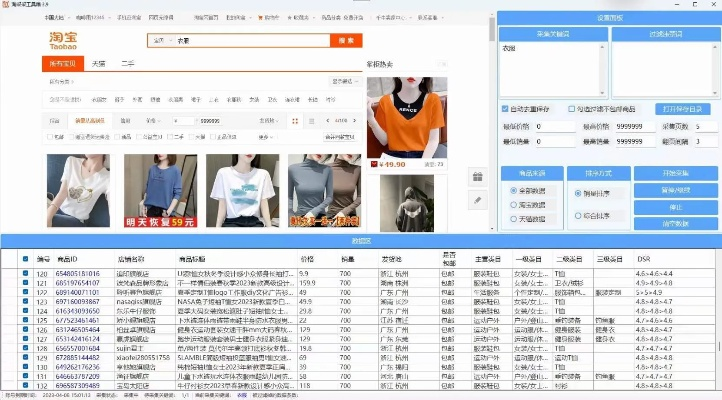Uncheck the checkbox for row 129
The image size is (722, 400).
point(25,357)
